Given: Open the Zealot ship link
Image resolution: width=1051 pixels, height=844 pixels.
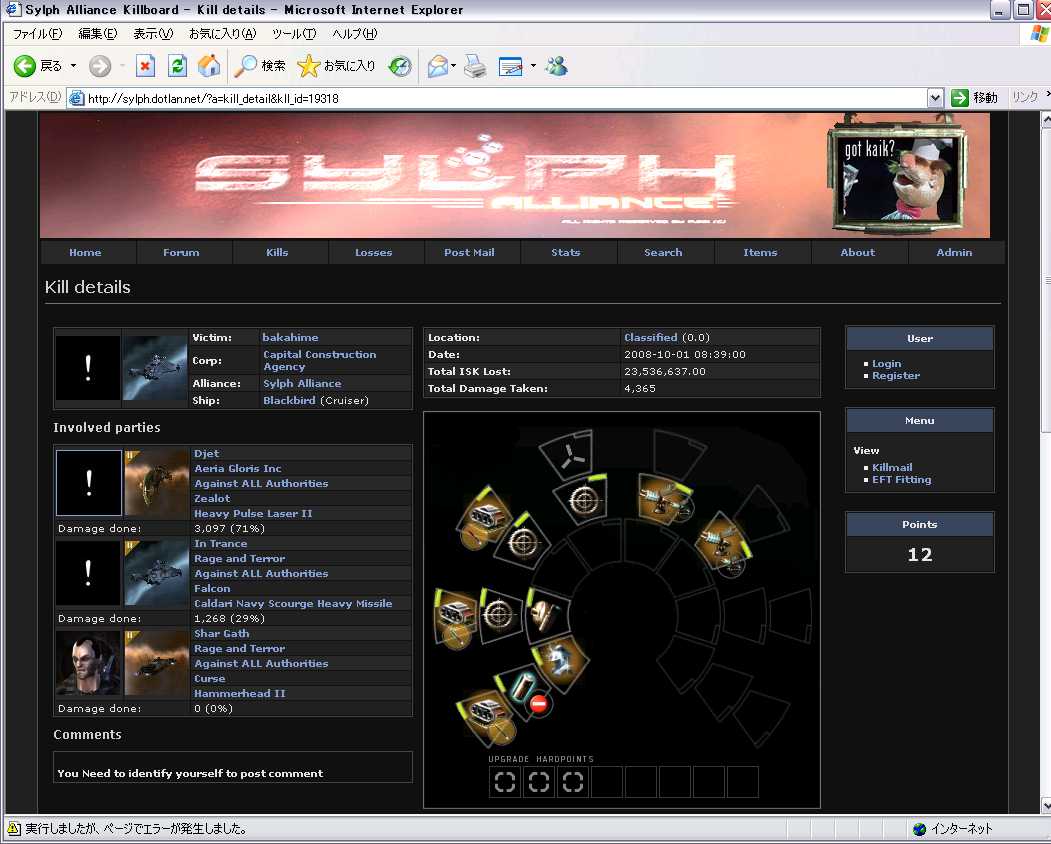Looking at the screenshot, I should (212, 499).
